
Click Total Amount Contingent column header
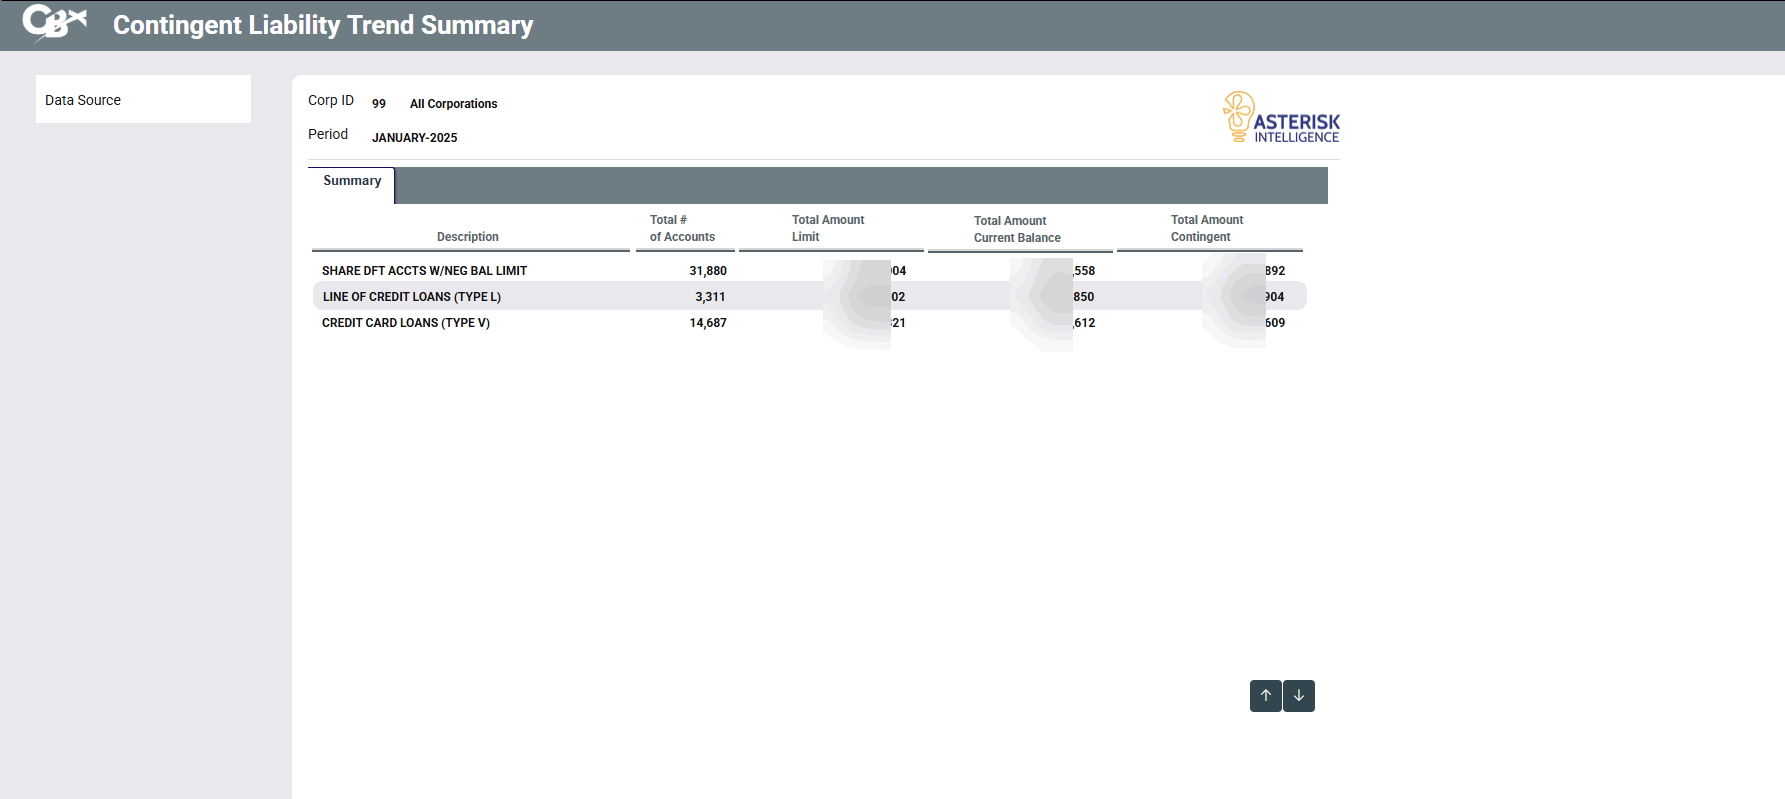pos(1207,229)
